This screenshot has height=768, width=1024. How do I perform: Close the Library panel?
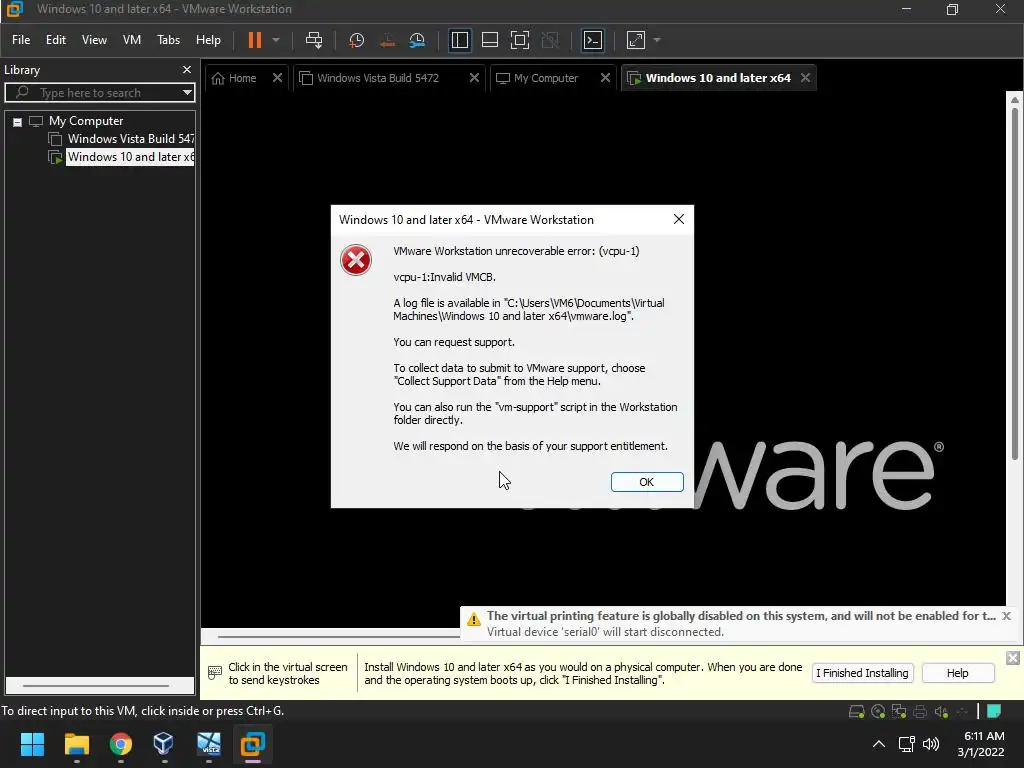point(187,69)
